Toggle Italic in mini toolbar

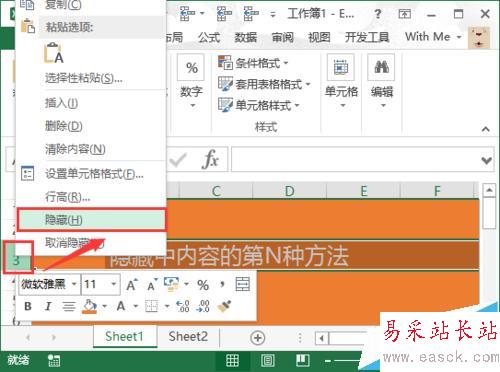(x=48, y=306)
